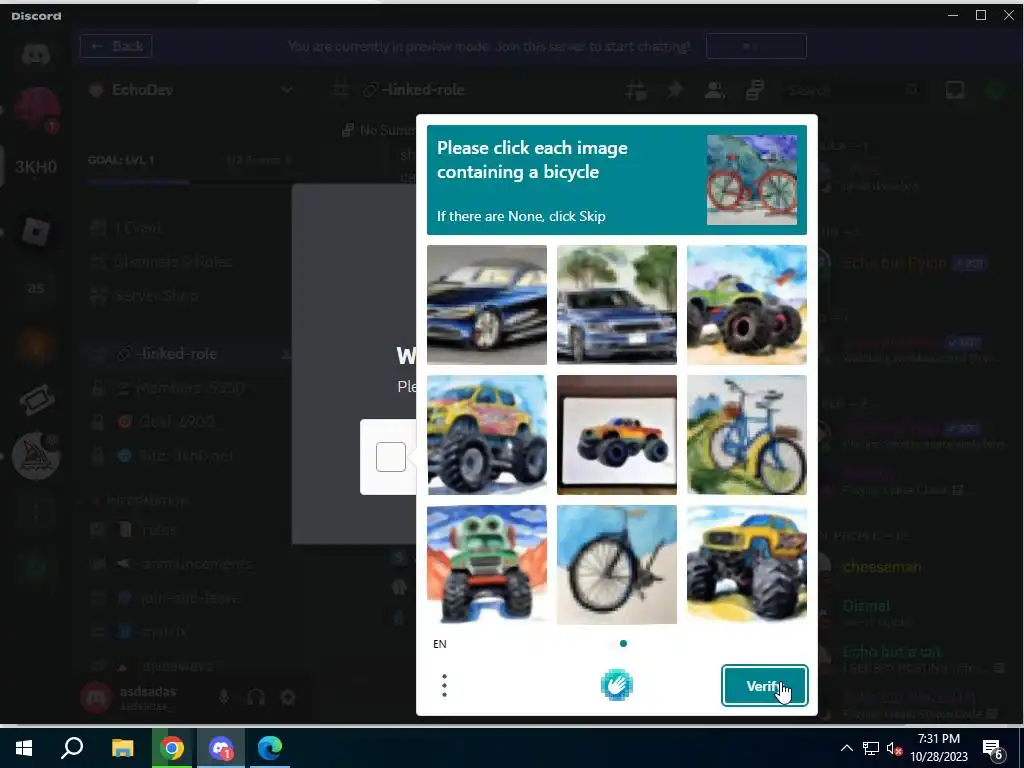Select the linked-role channel
Viewport: 1024px width, 768px height.
[191, 354]
